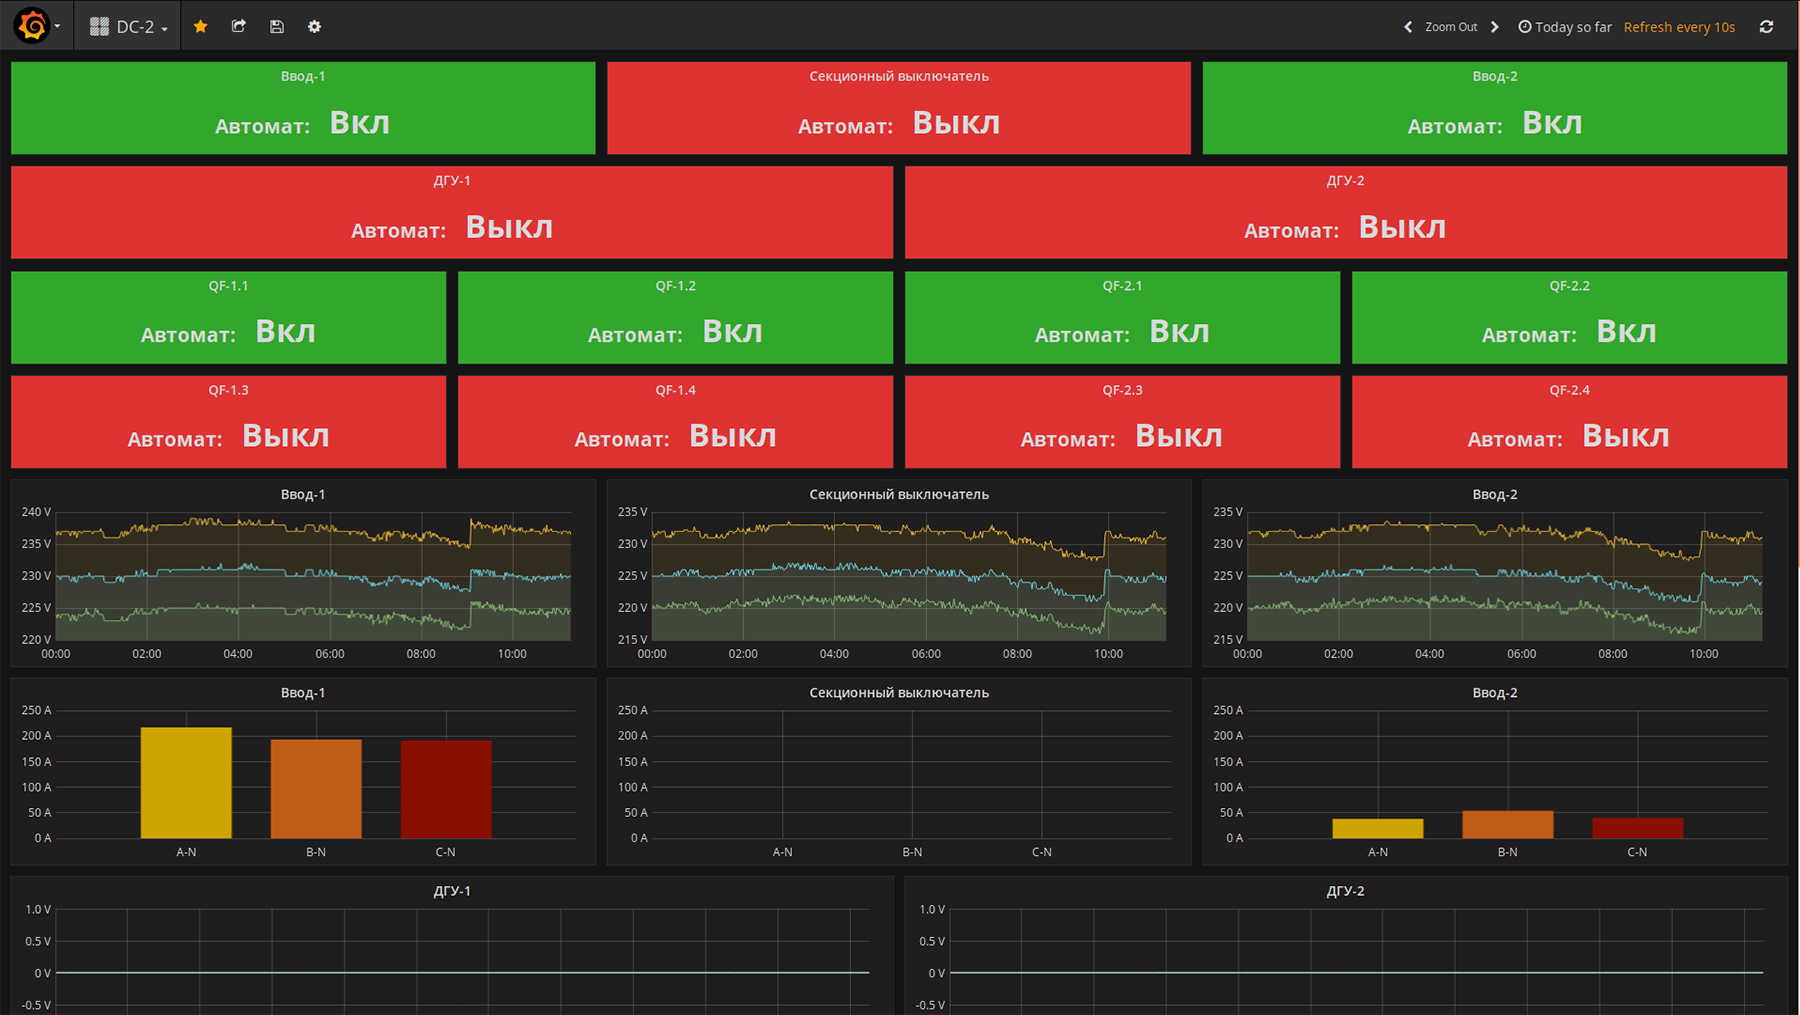Open the QF-2.3 panel title
This screenshot has height=1015, width=1800.
(1123, 390)
